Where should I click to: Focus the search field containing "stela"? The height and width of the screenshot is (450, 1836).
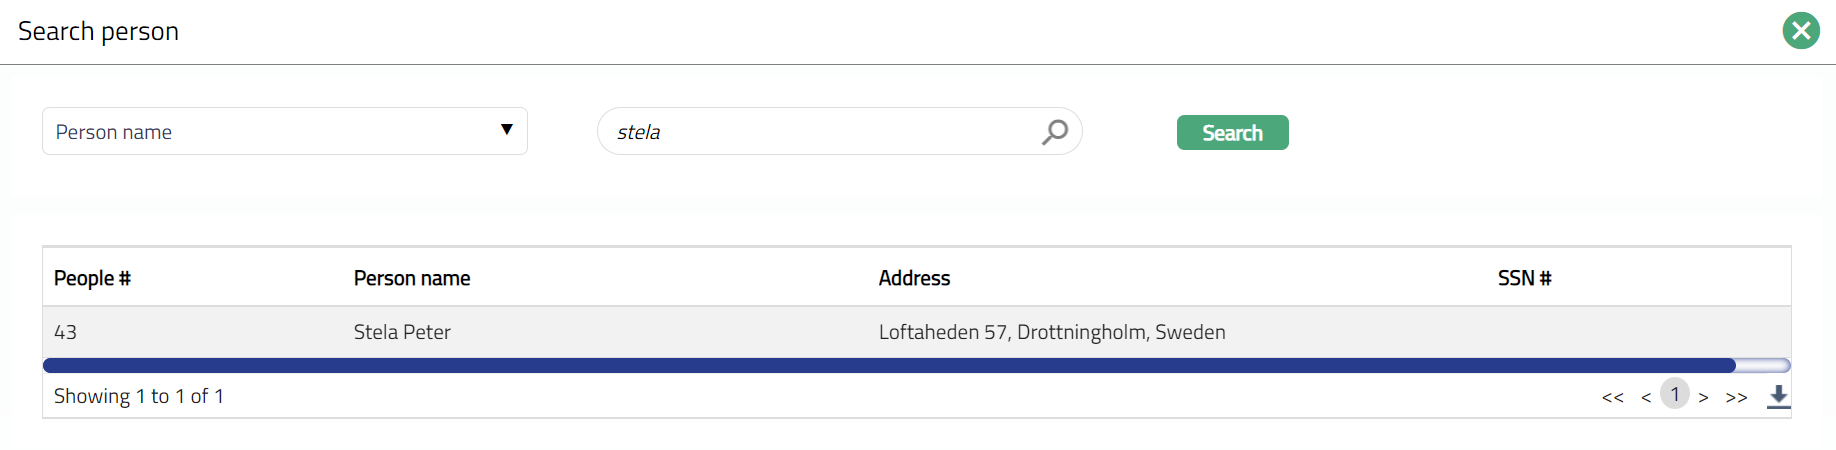point(820,132)
